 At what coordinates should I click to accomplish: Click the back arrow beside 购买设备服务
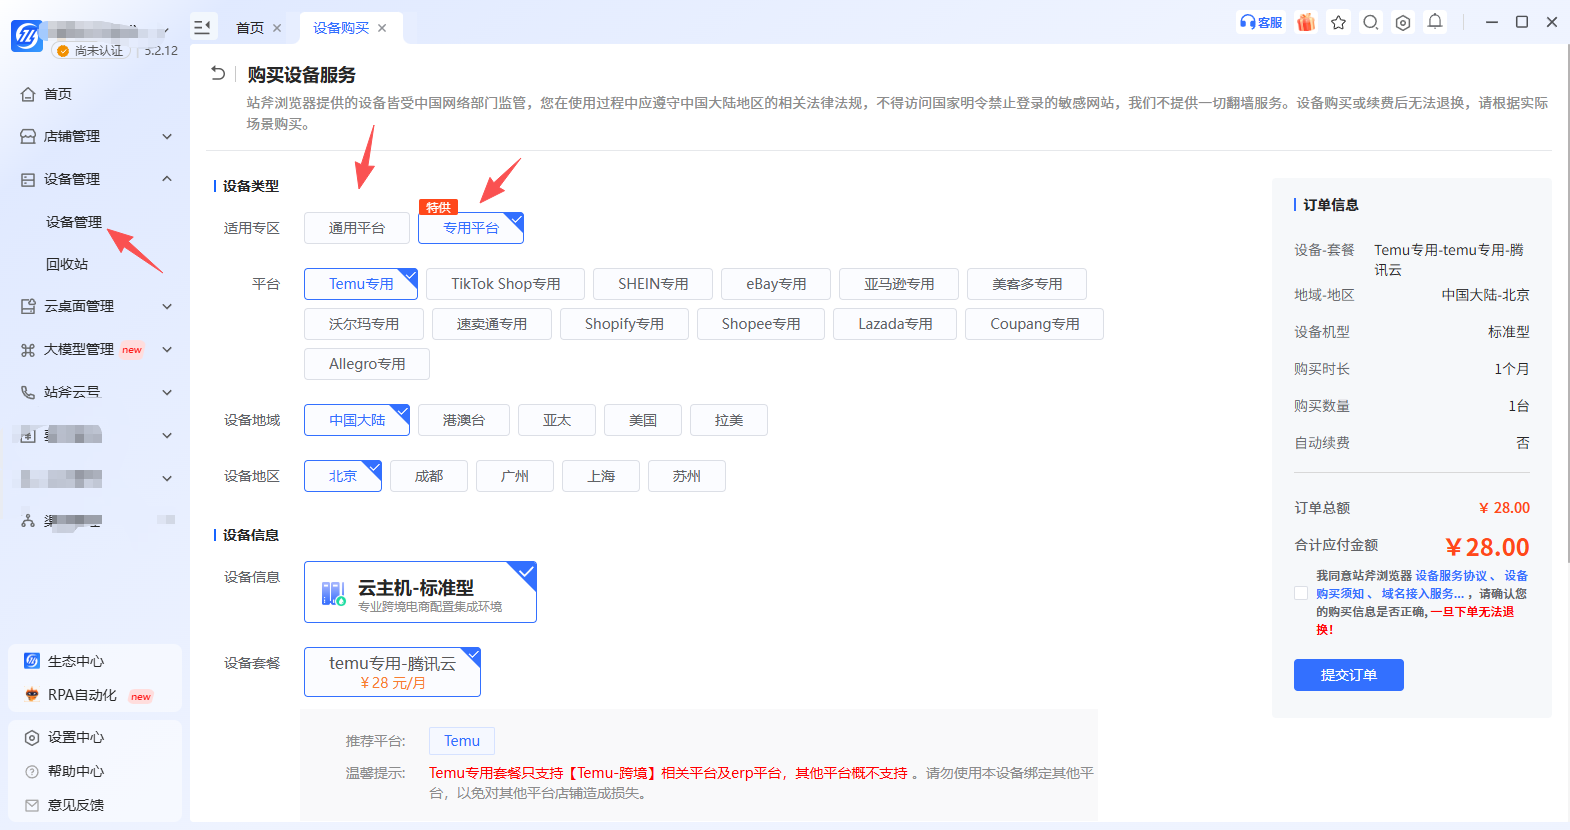pyautogui.click(x=218, y=73)
